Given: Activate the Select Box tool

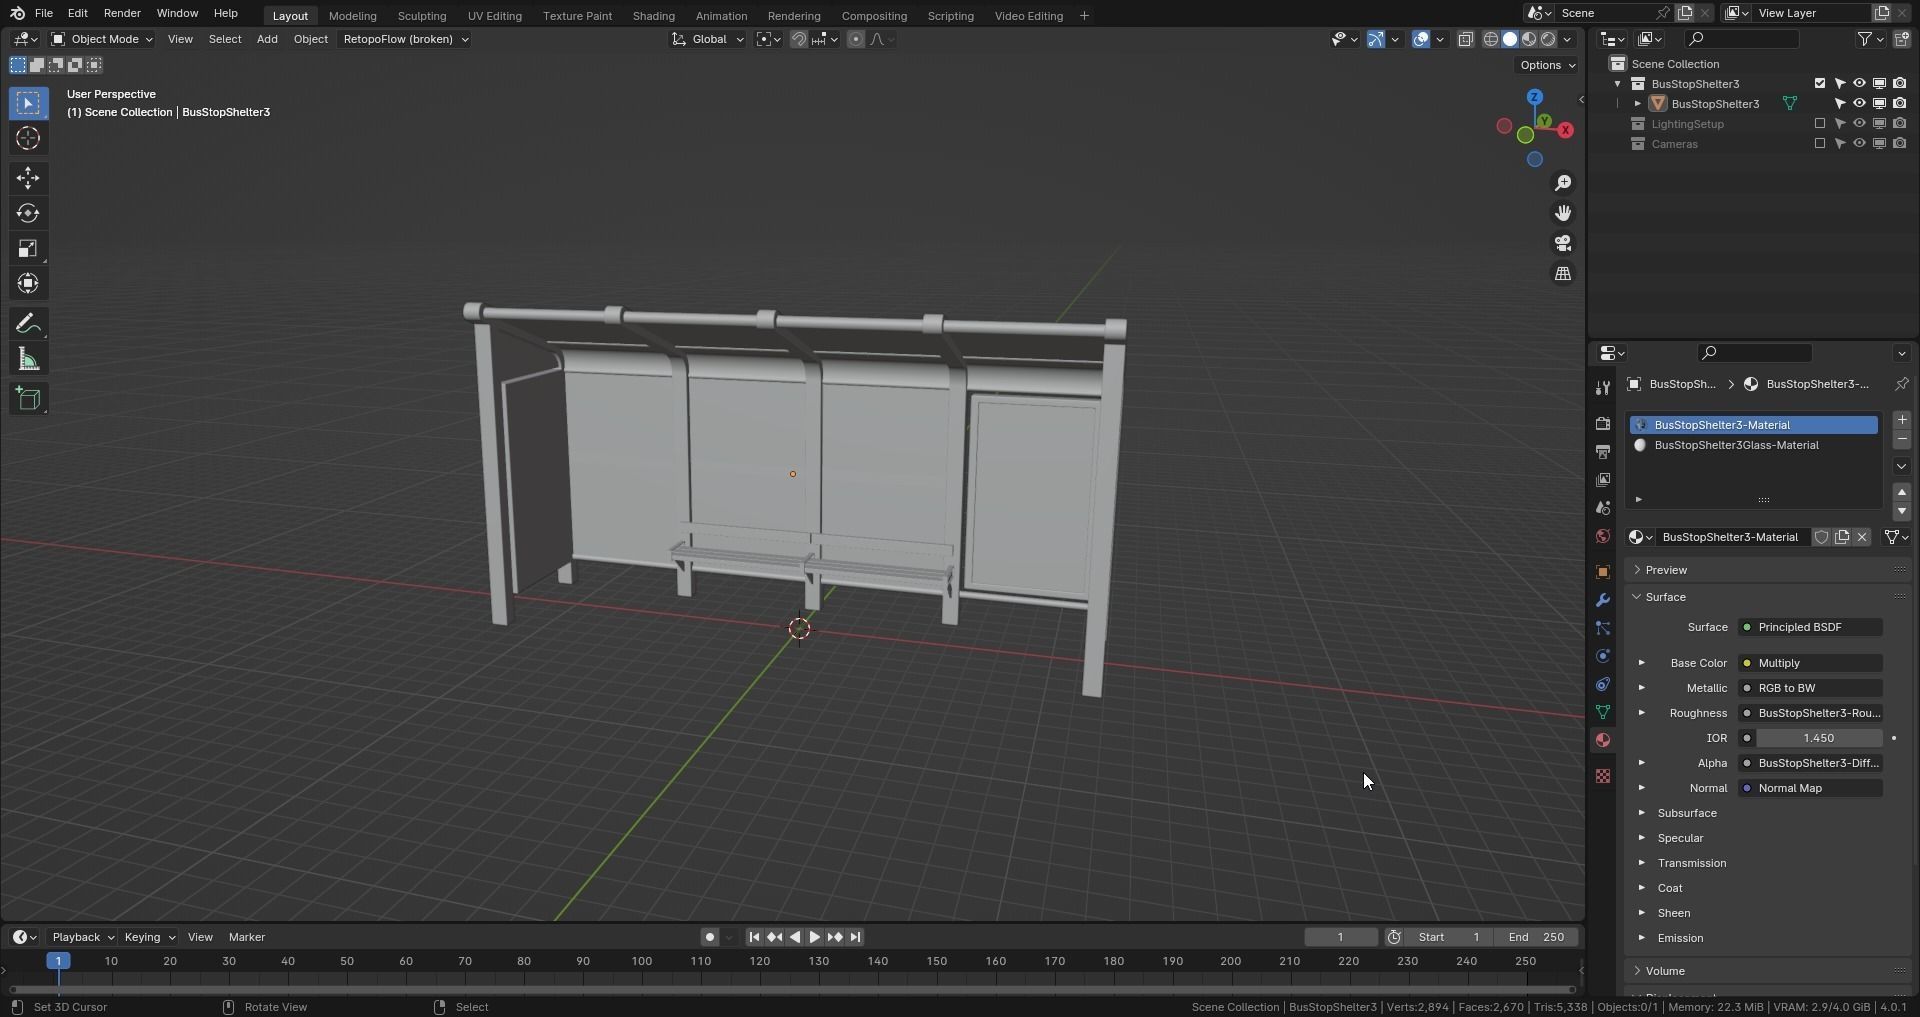Looking at the screenshot, I should 28,103.
